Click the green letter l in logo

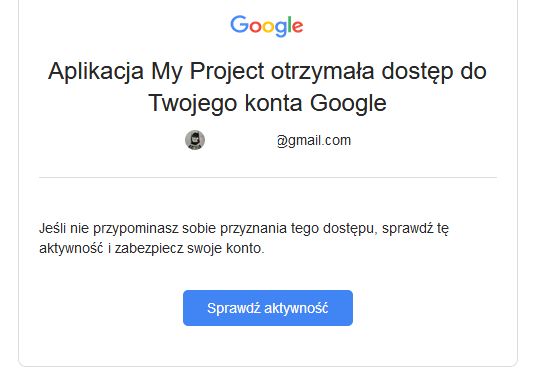pyautogui.click(x=289, y=24)
